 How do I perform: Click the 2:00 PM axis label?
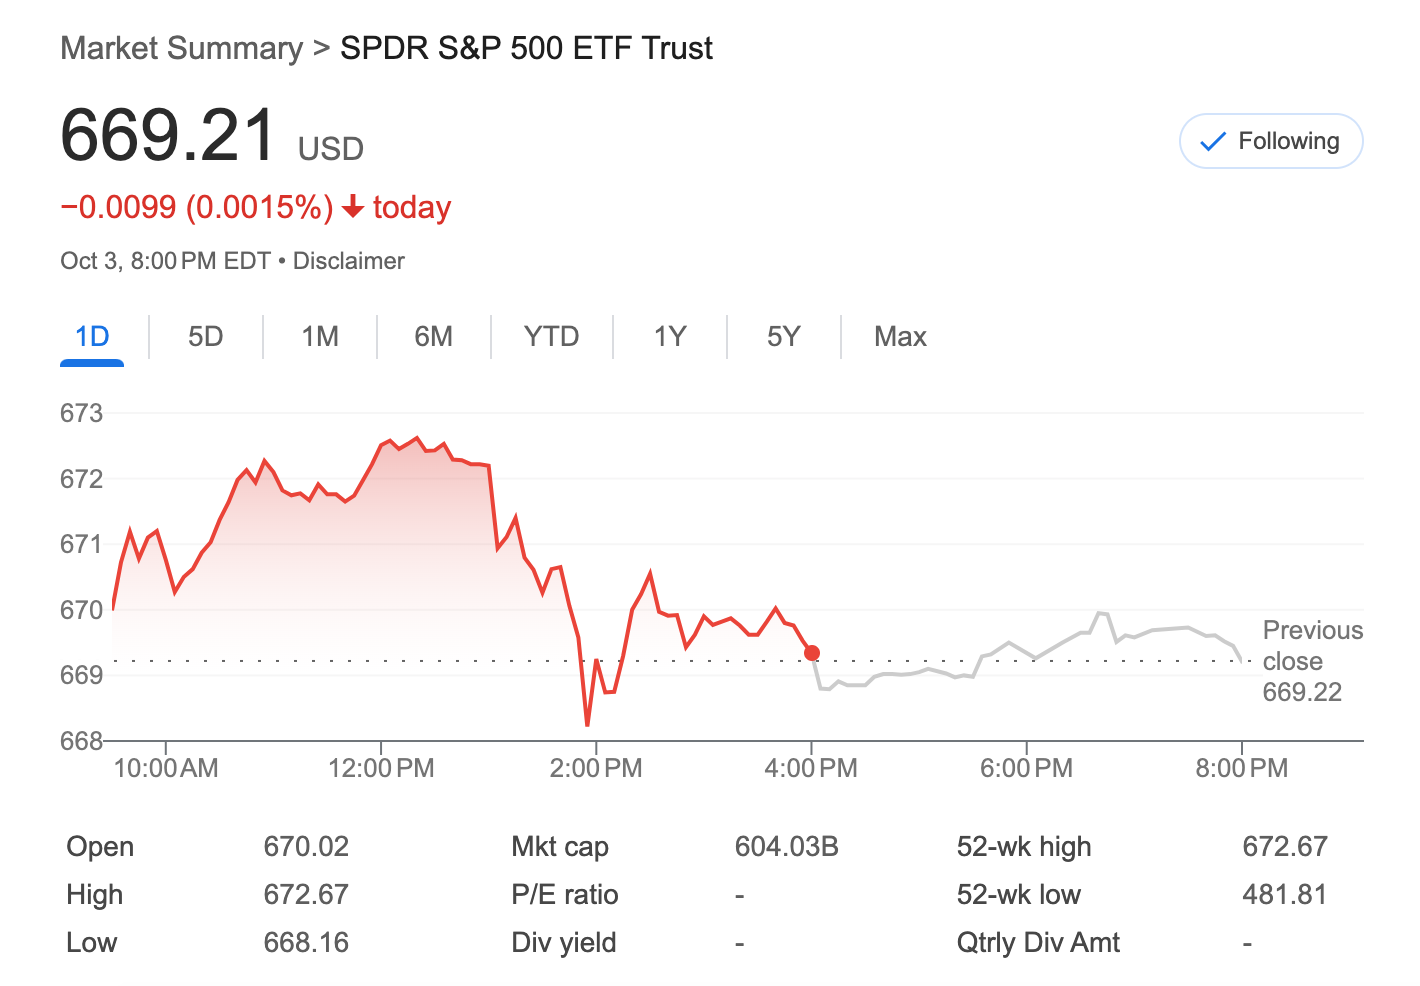(x=596, y=768)
